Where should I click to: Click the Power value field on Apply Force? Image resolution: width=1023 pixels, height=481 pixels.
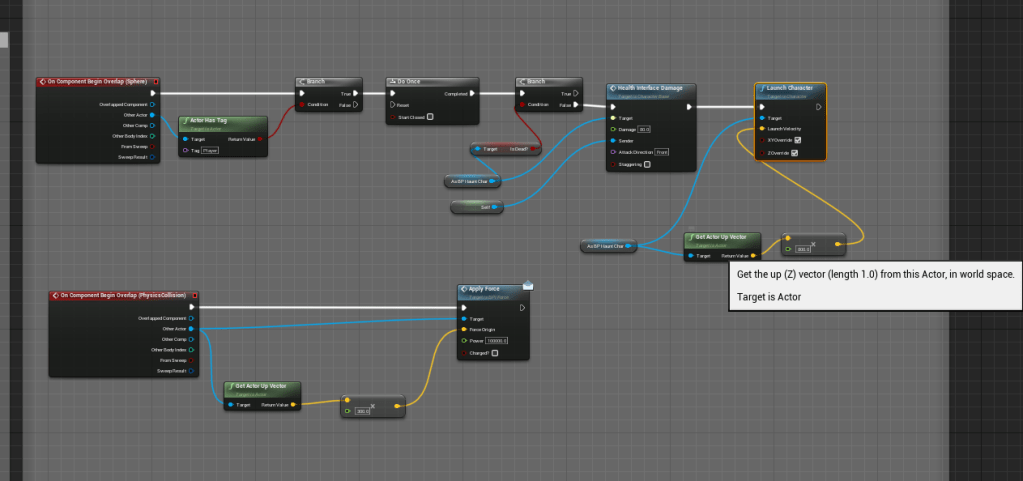(497, 341)
